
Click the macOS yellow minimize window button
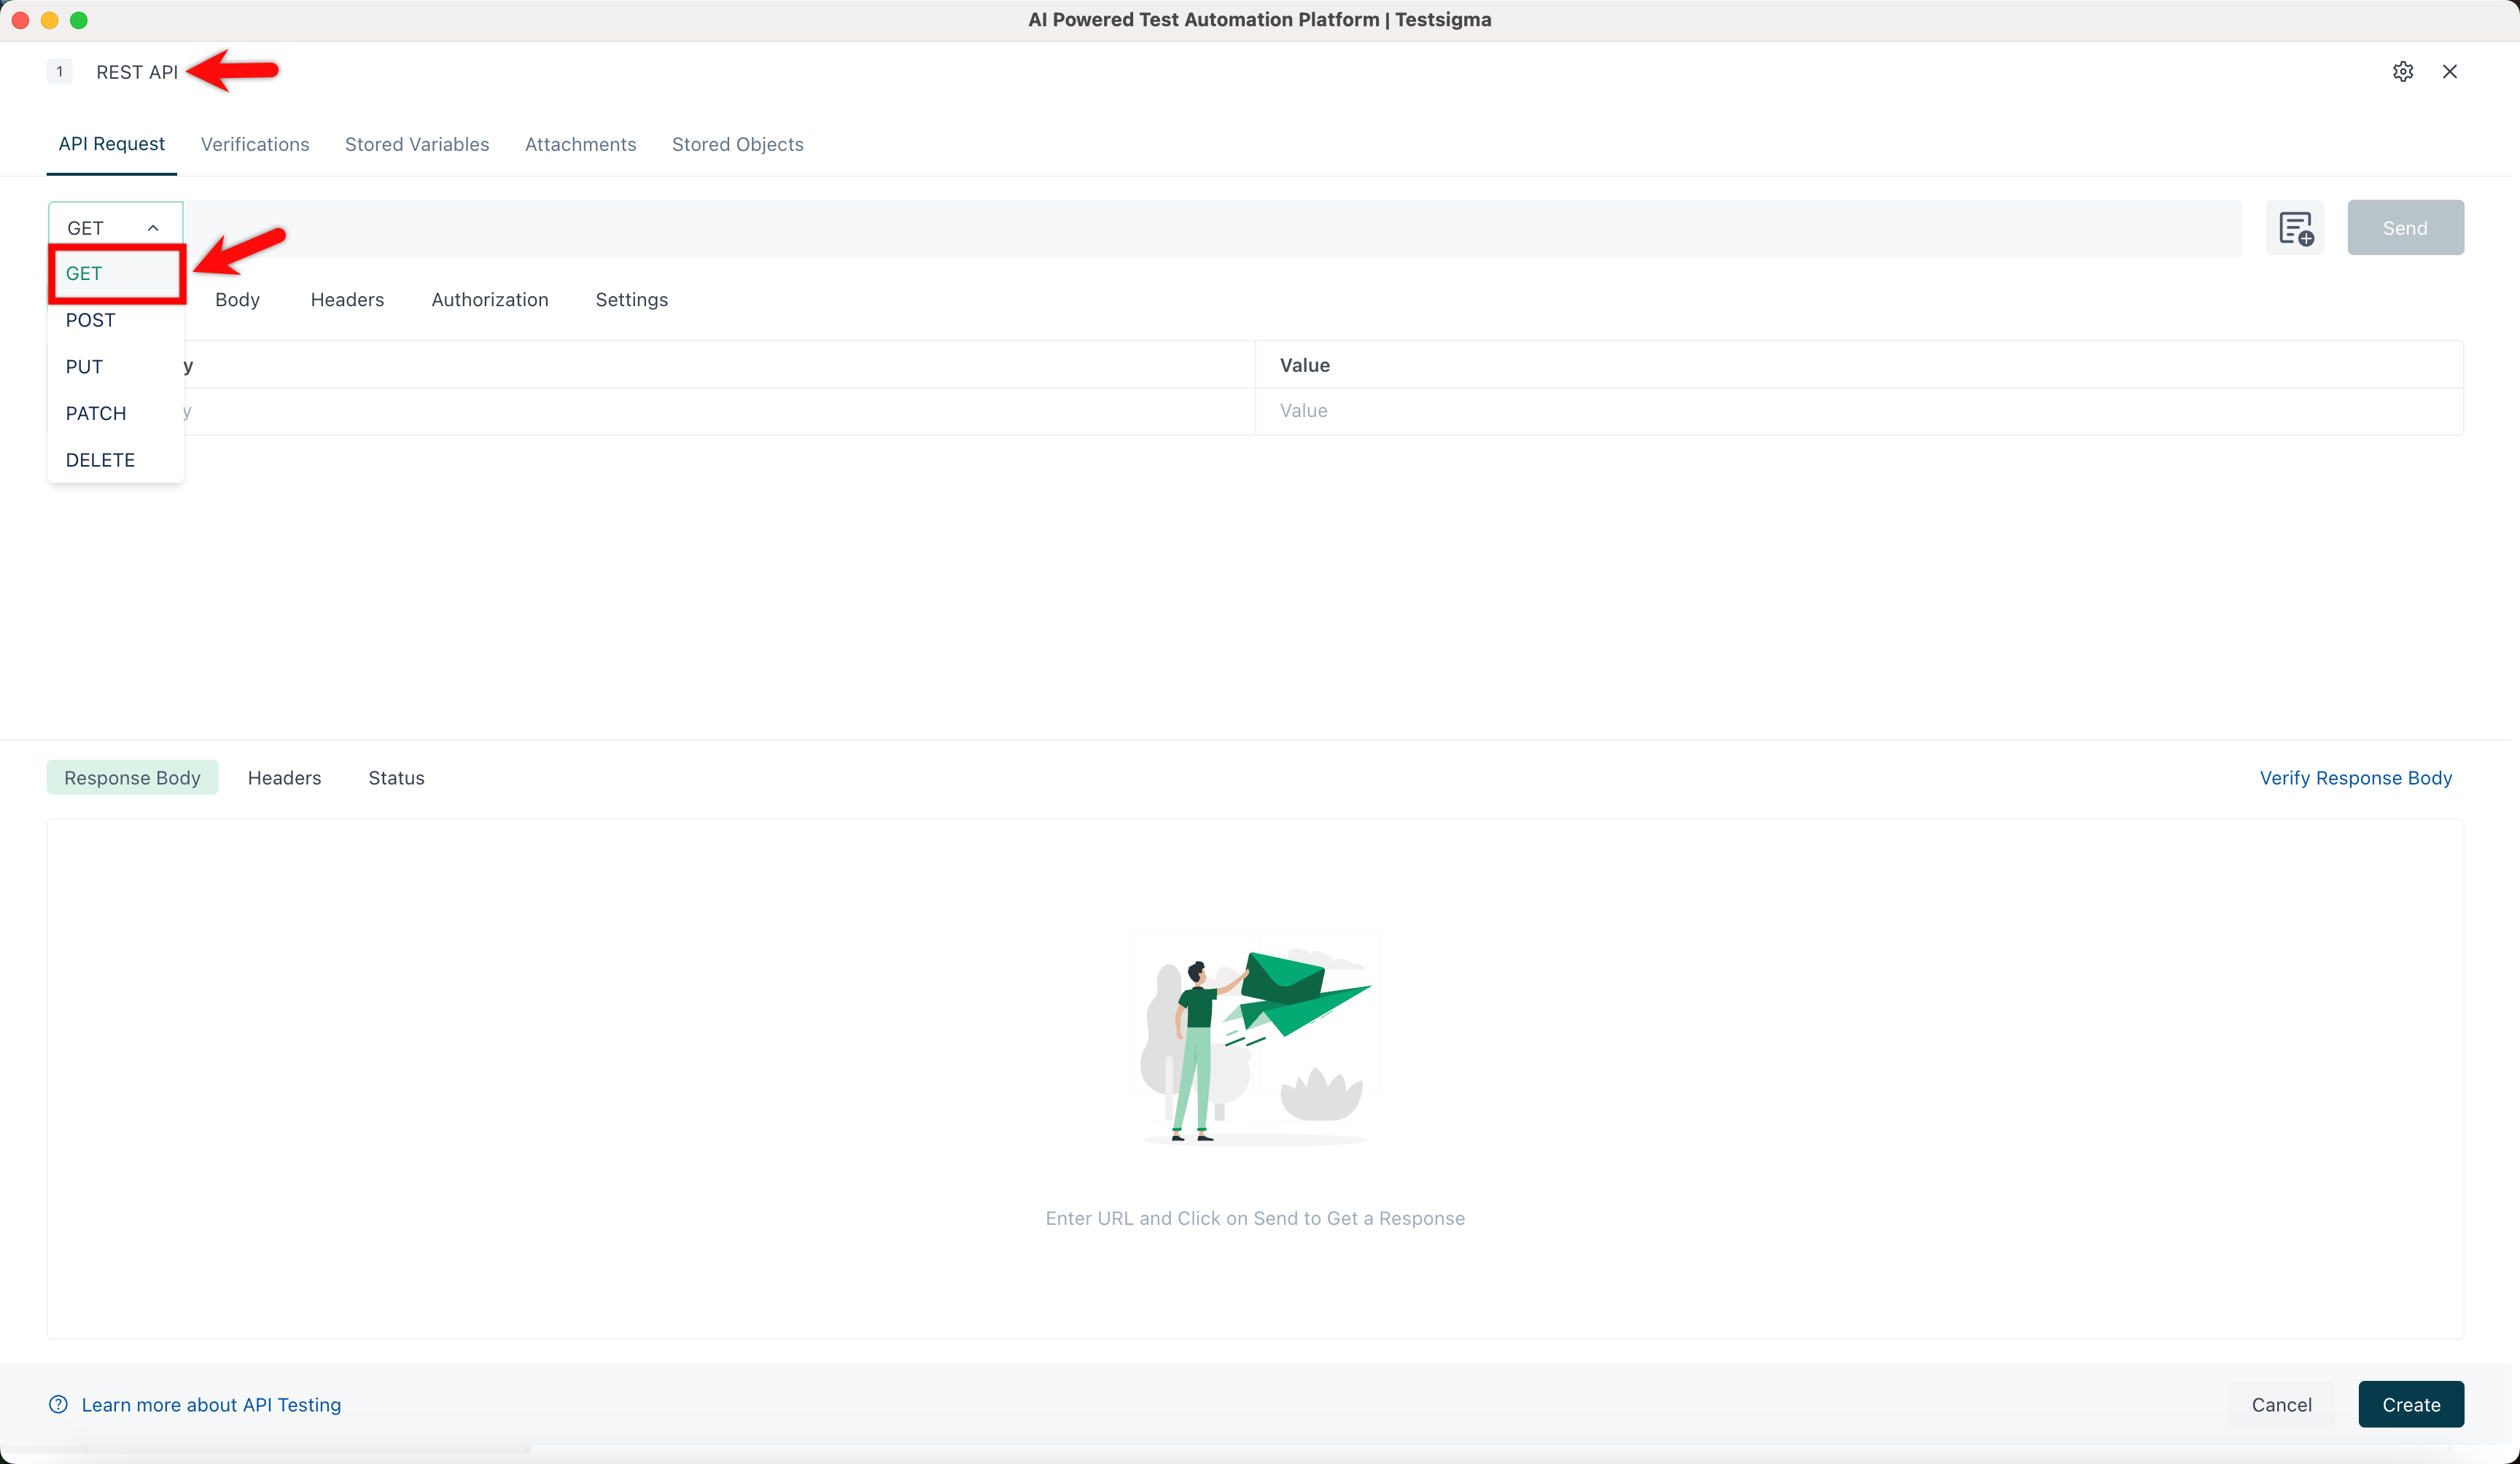[50, 20]
